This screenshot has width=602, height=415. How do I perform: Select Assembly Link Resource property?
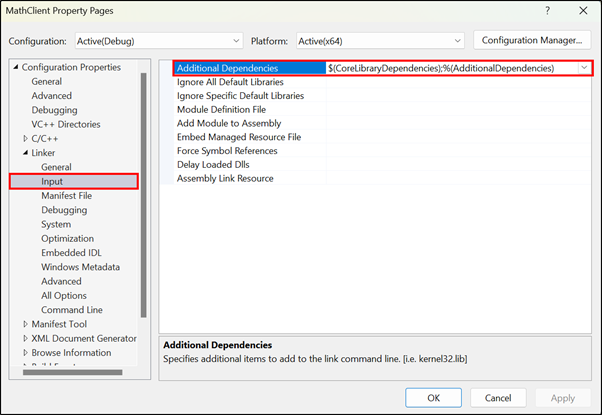[x=225, y=179]
